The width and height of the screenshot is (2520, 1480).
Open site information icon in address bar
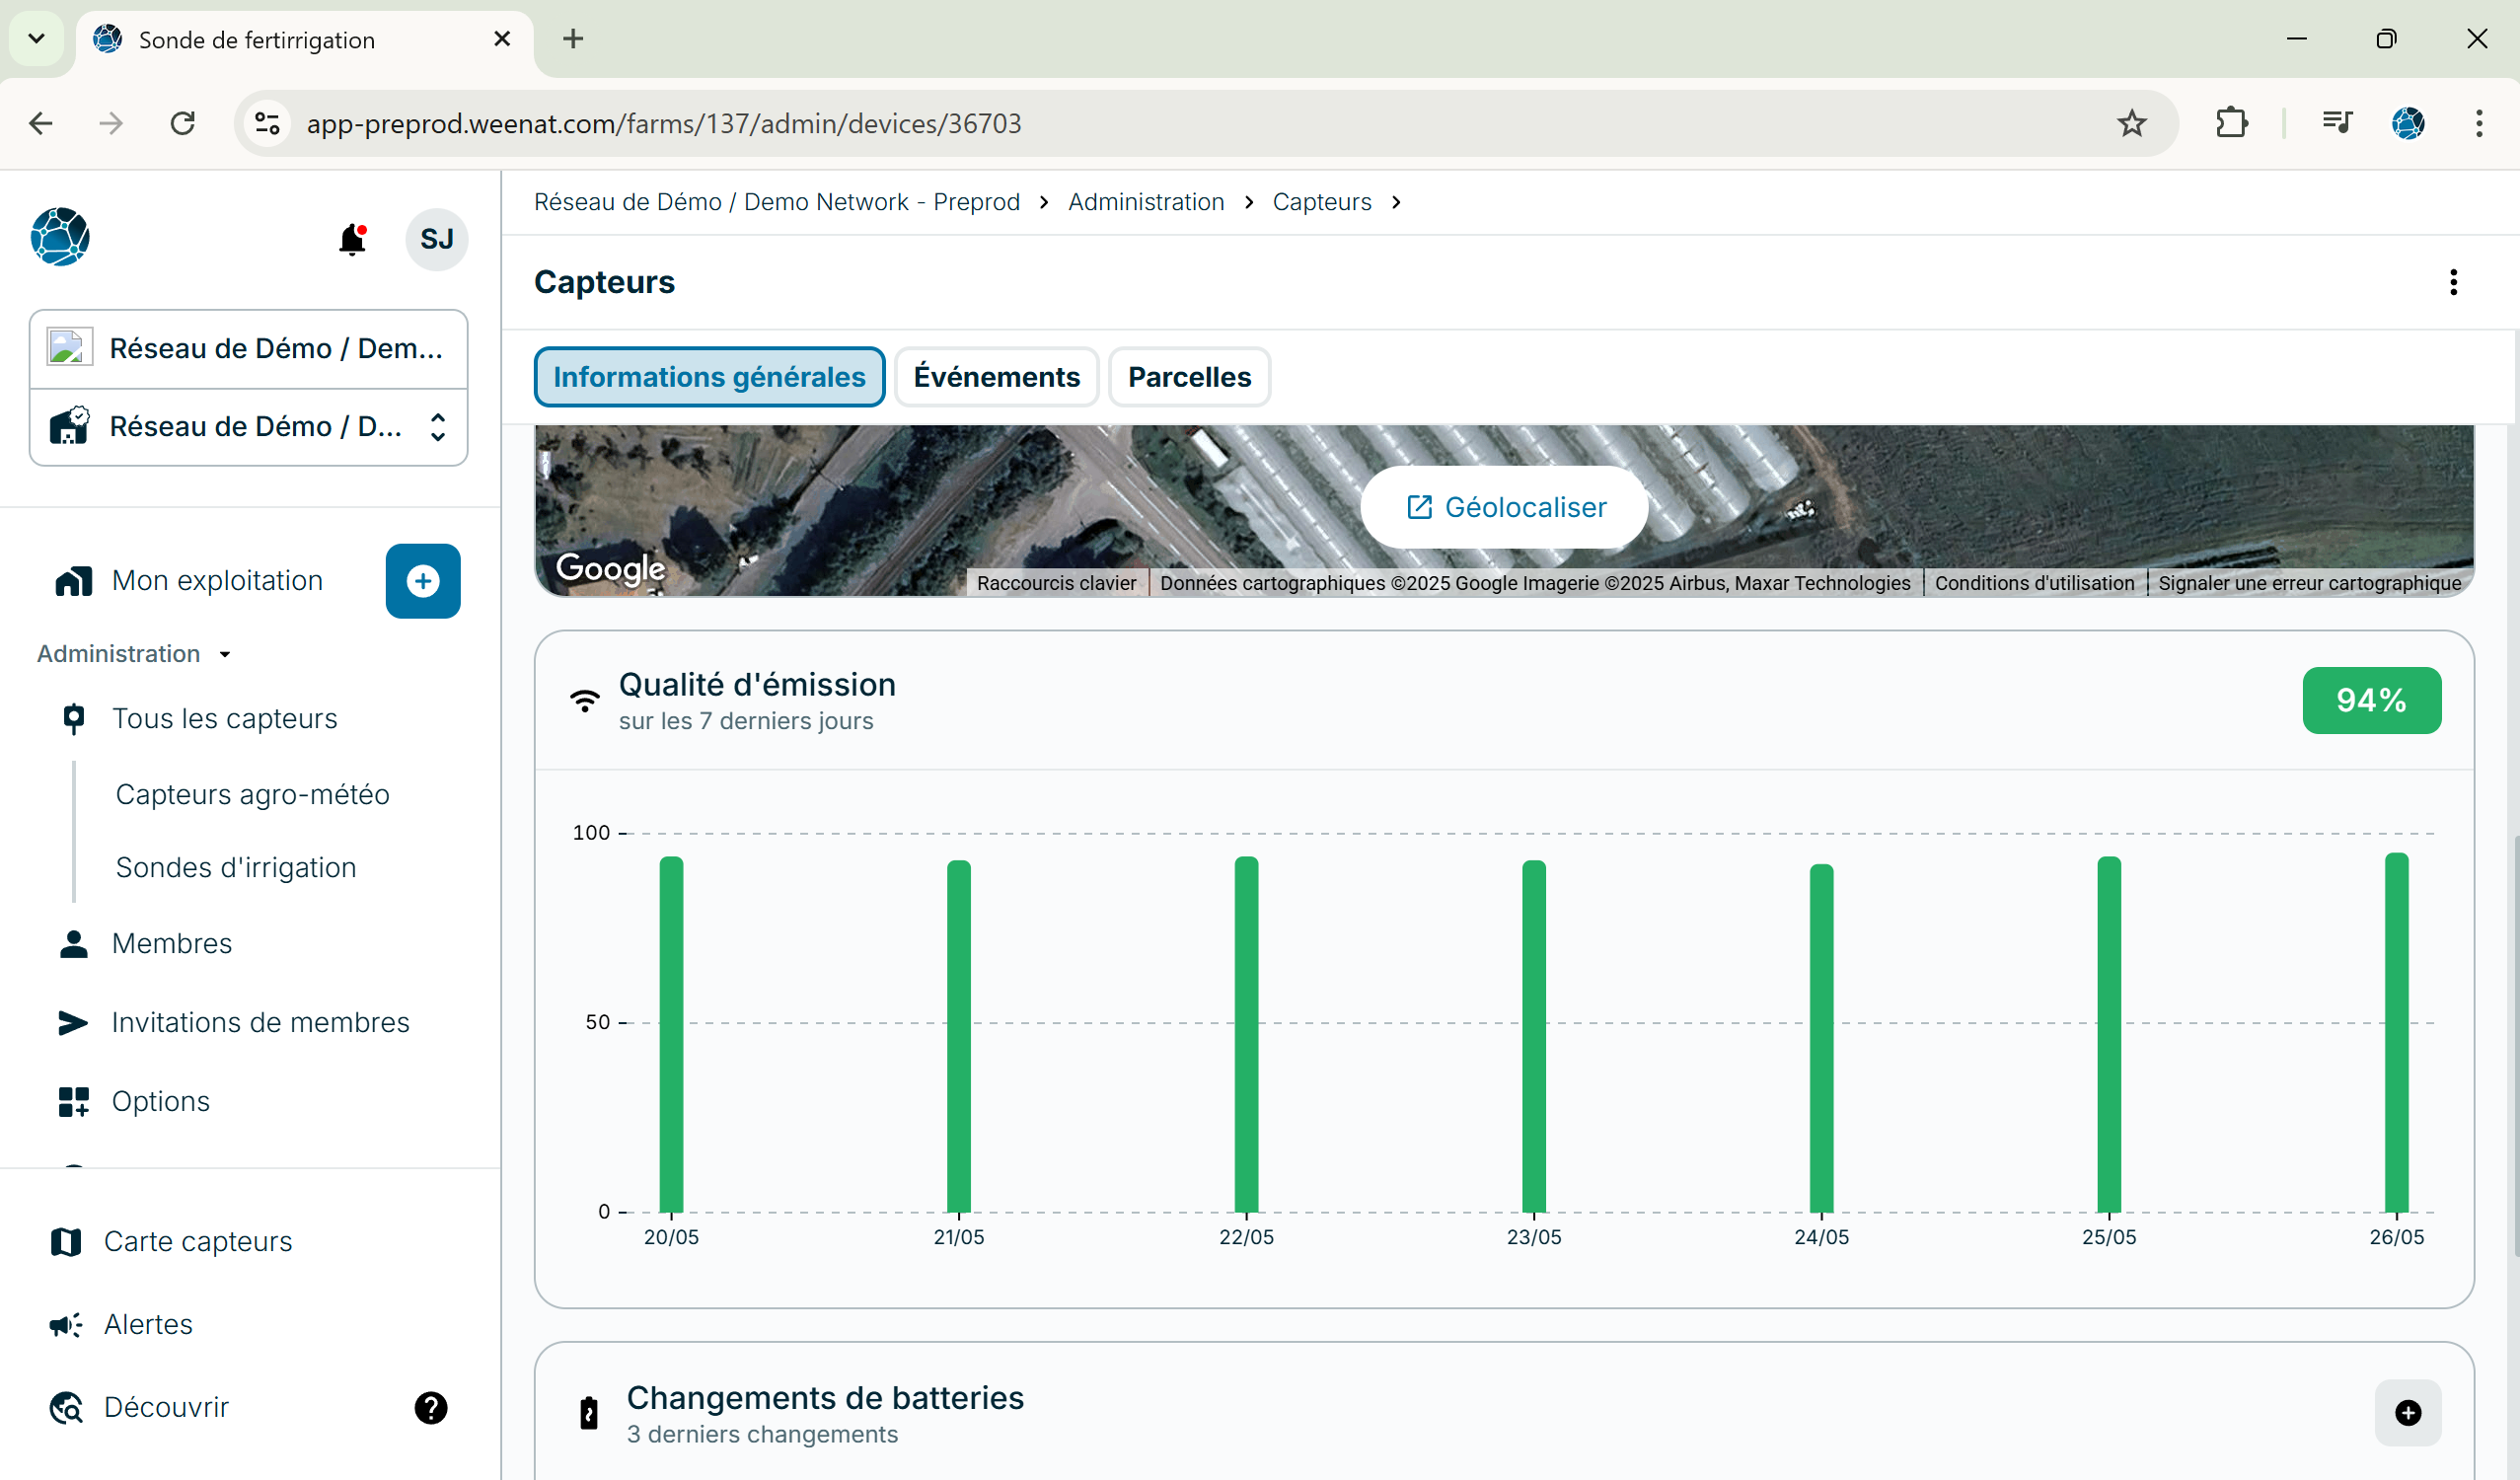click(267, 123)
